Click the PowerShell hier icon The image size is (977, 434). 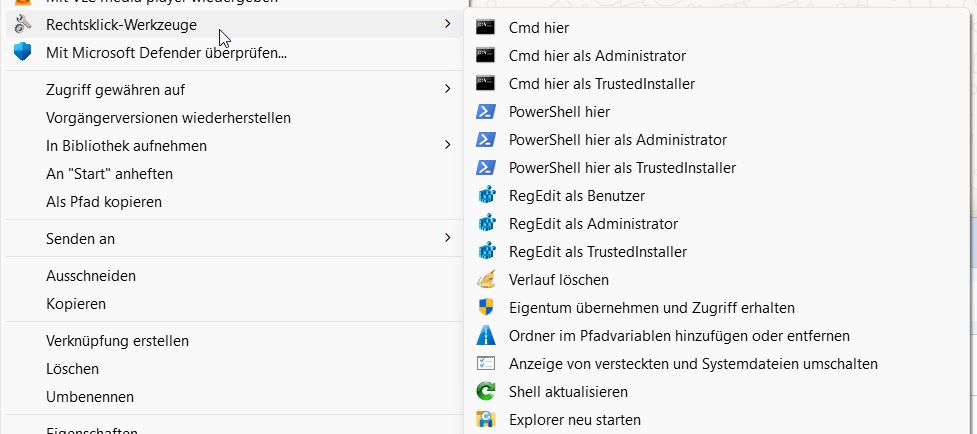[x=487, y=112]
